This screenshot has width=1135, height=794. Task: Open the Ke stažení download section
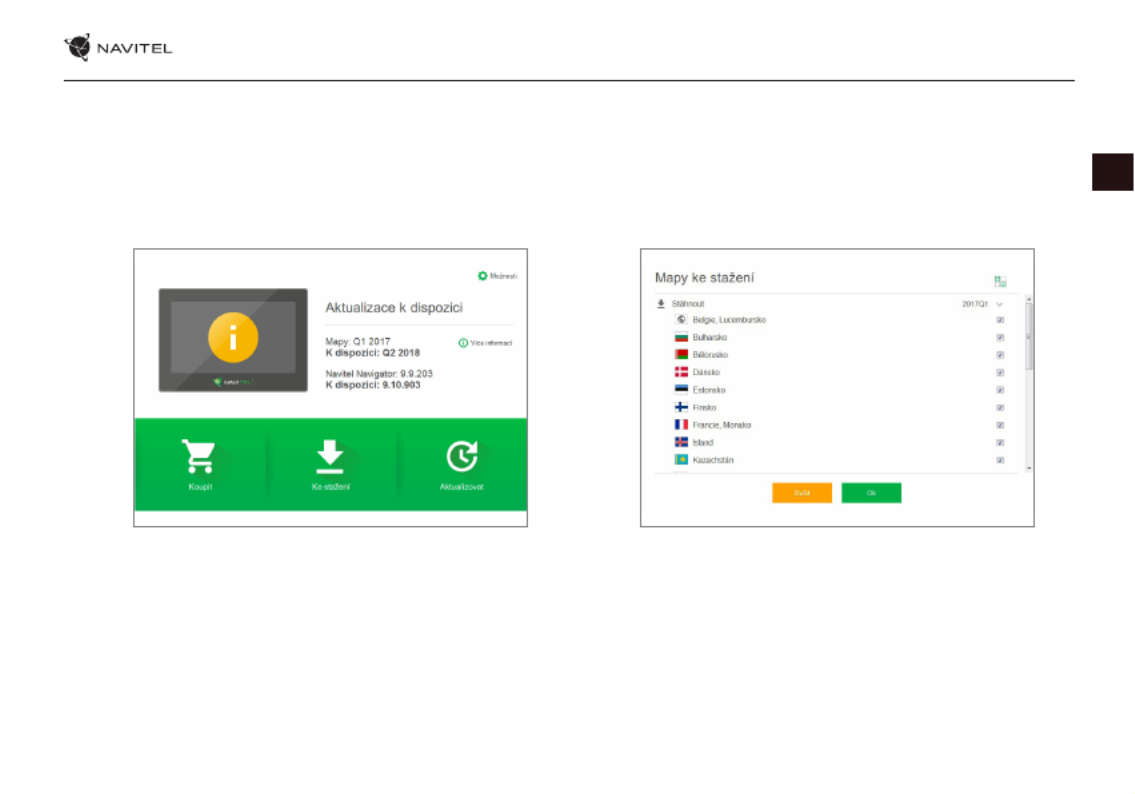coord(331,465)
